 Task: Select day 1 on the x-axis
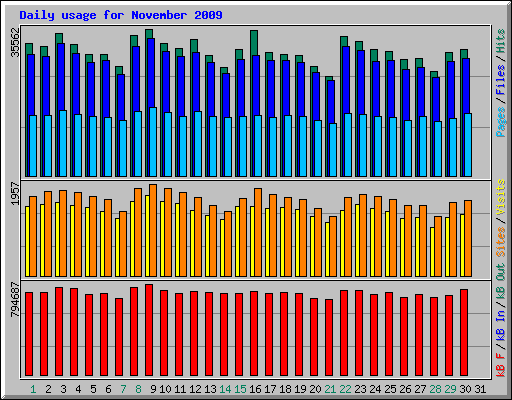[33, 389]
